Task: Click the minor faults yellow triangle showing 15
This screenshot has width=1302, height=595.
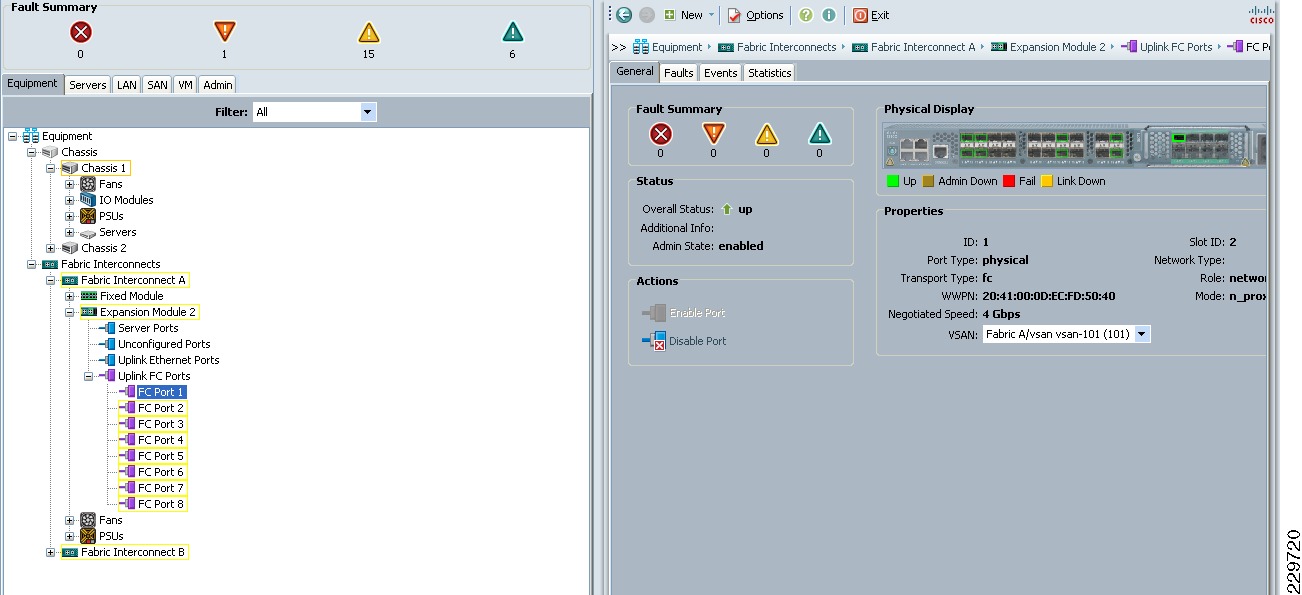Action: point(369,32)
